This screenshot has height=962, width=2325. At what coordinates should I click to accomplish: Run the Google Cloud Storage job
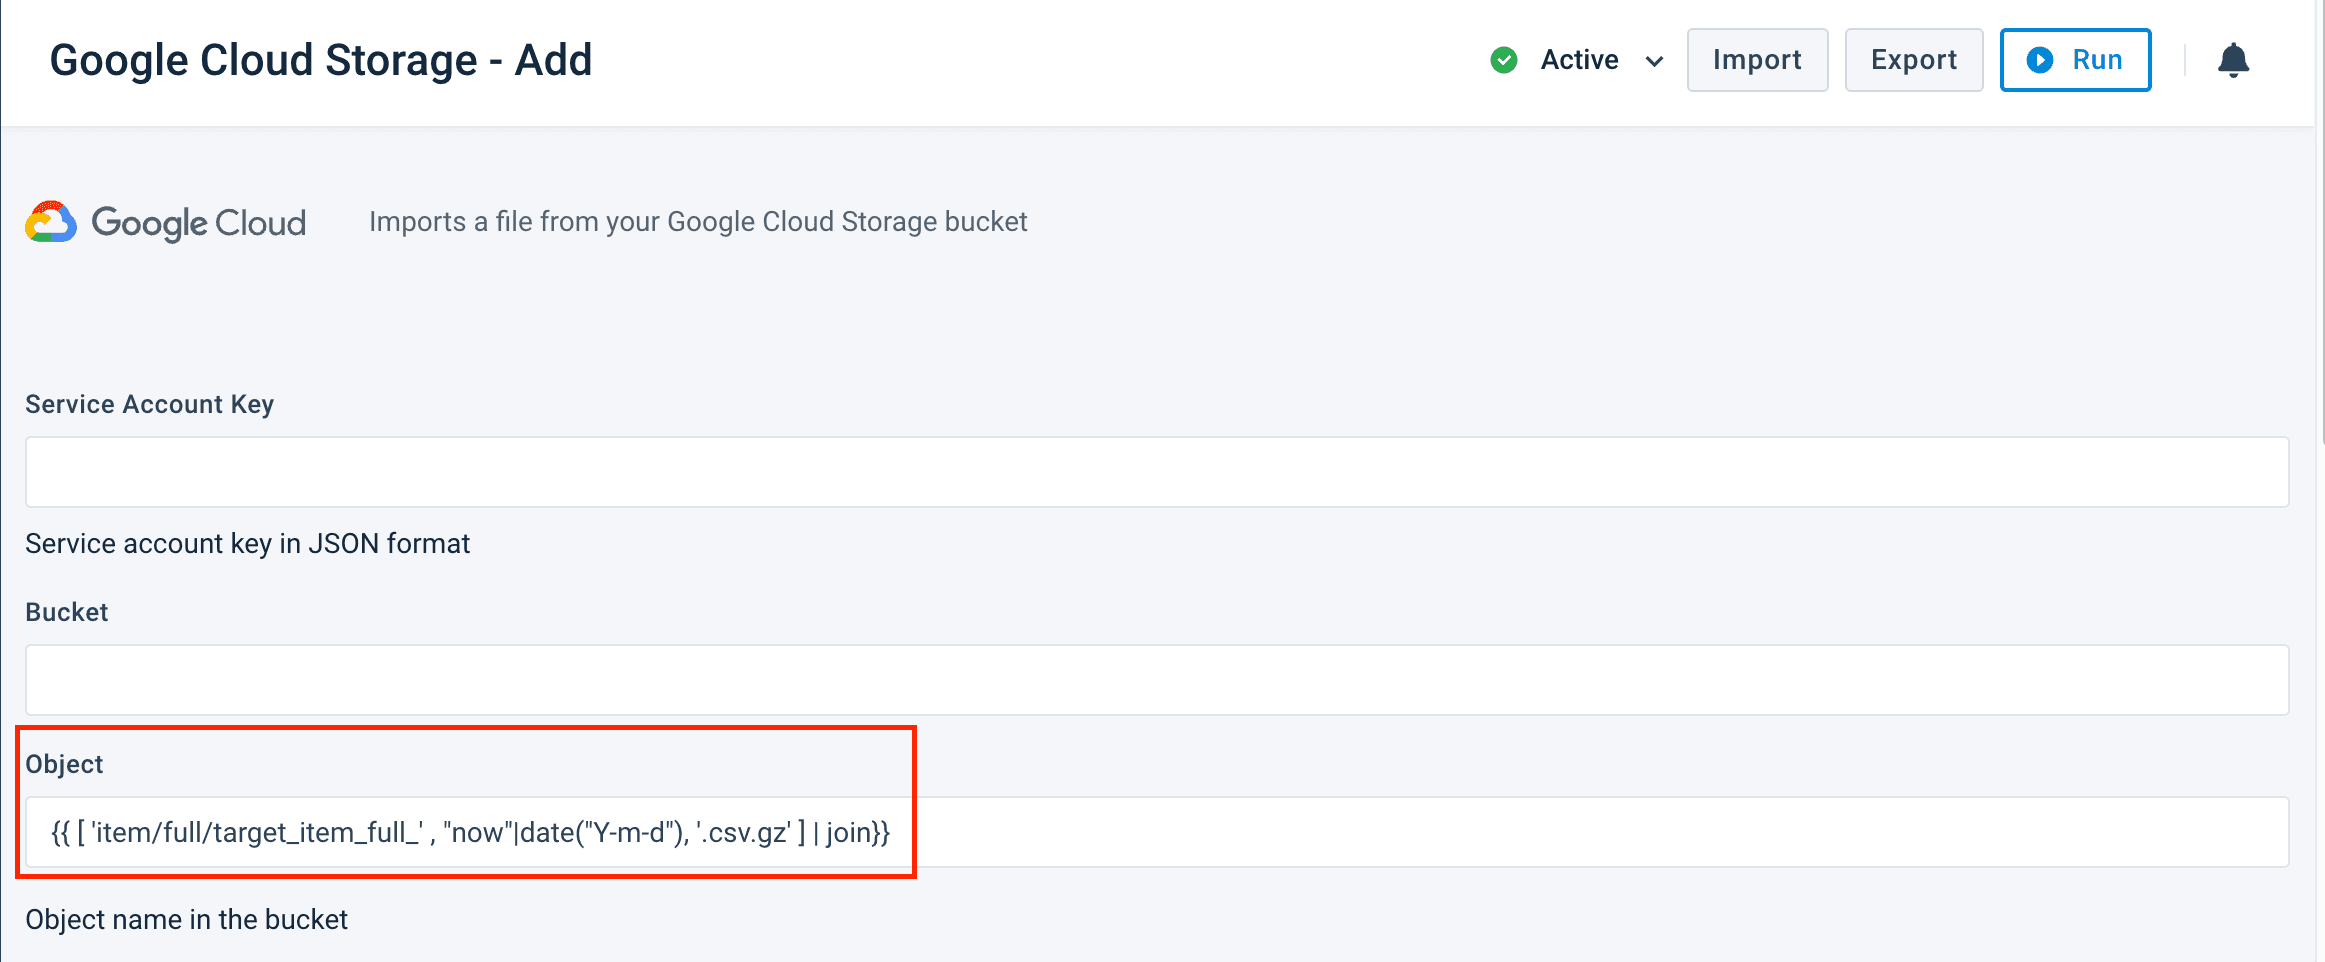pyautogui.click(x=2075, y=61)
